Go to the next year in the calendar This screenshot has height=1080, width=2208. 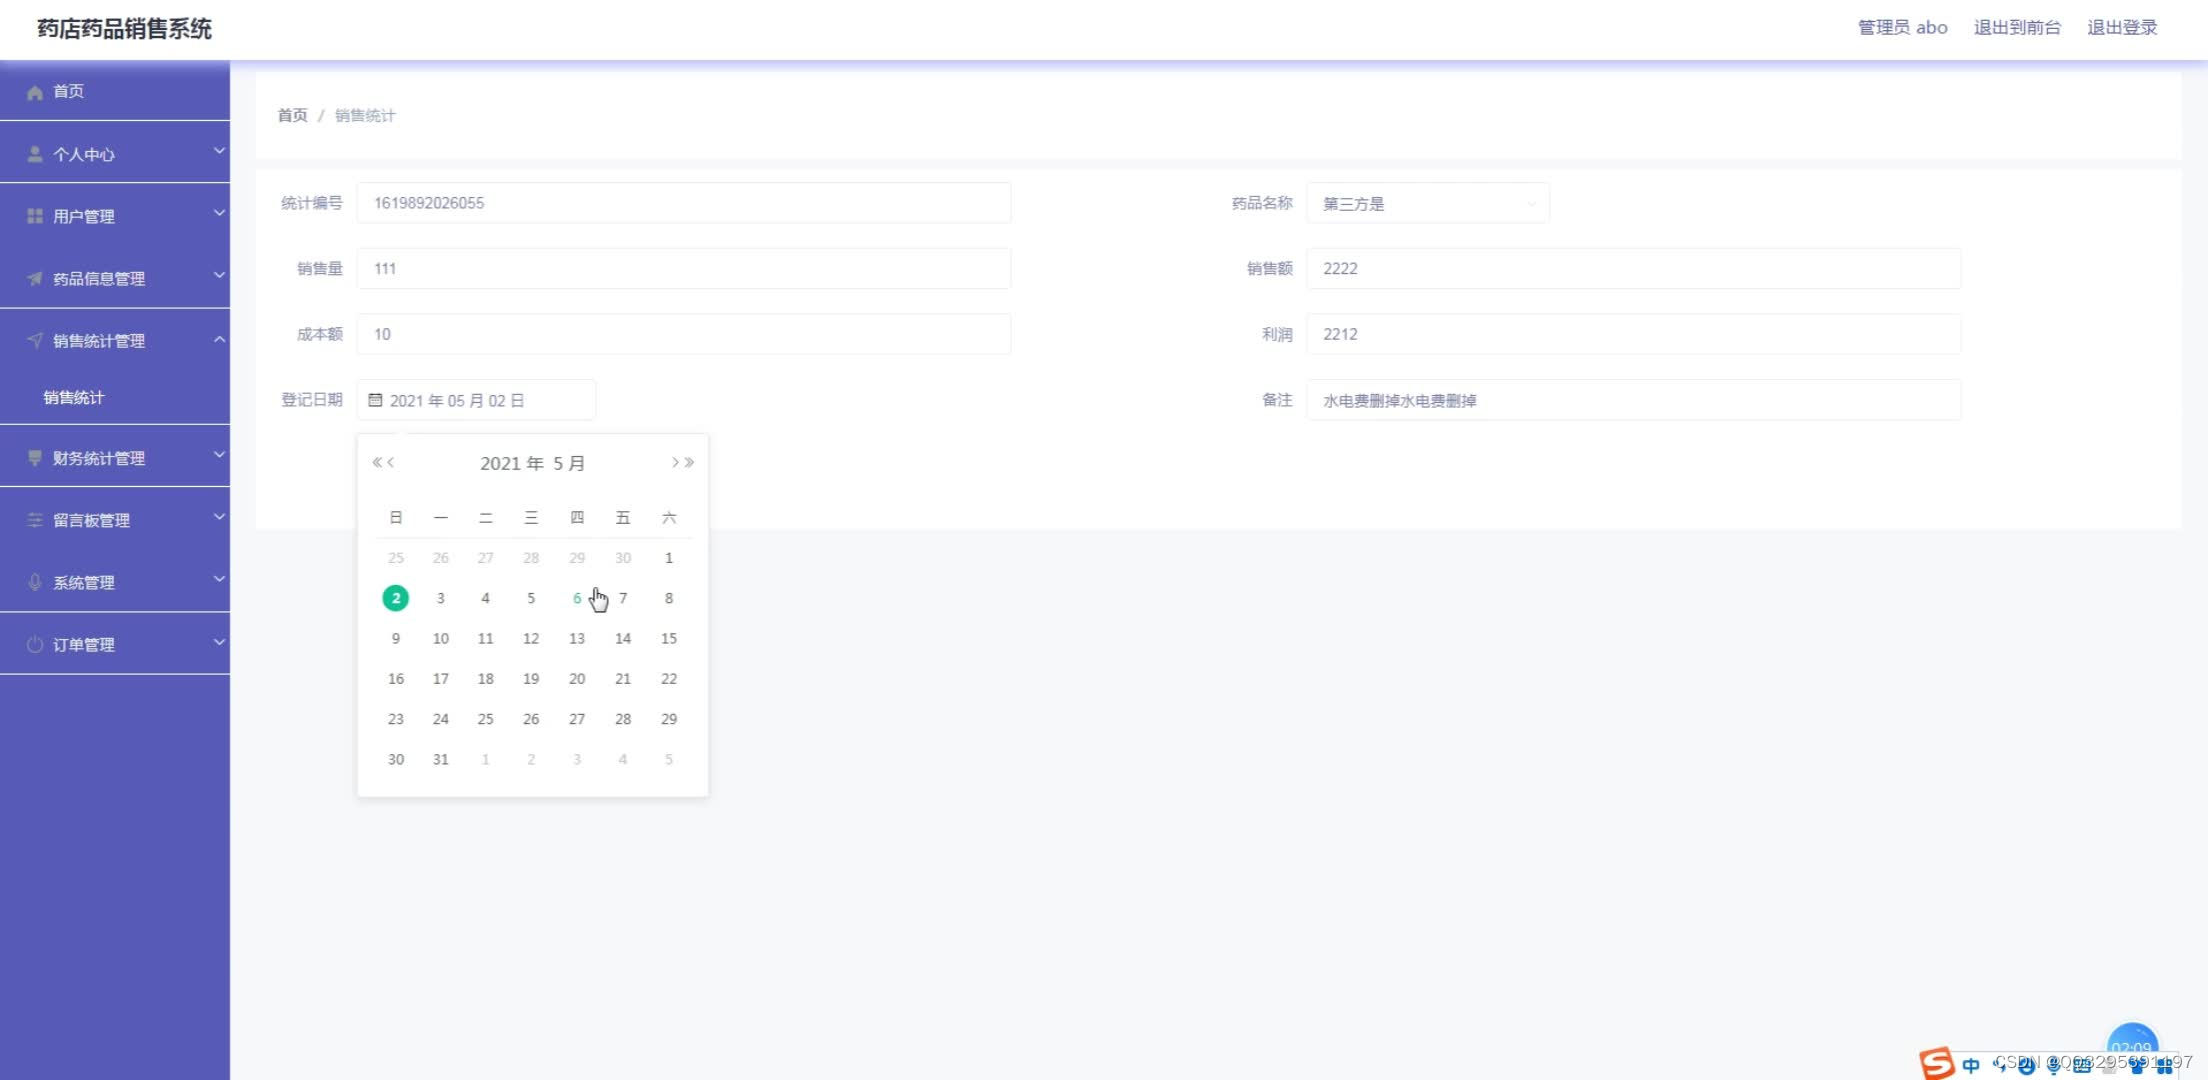[x=689, y=462]
